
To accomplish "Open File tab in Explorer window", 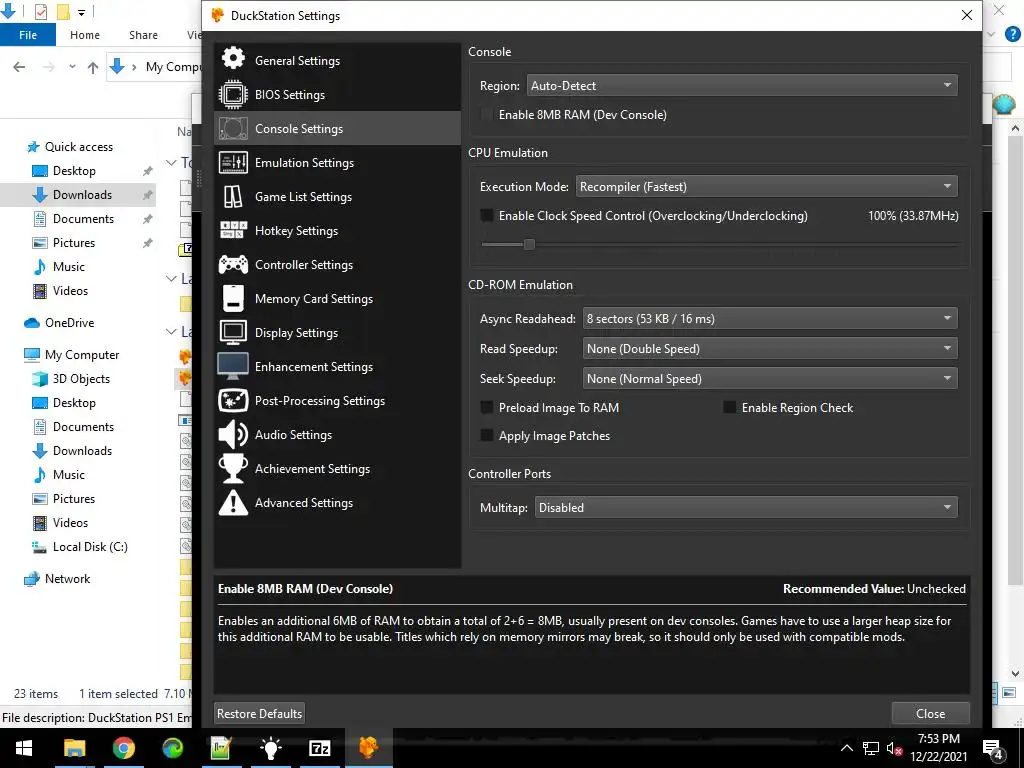I will pyautogui.click(x=28, y=35).
